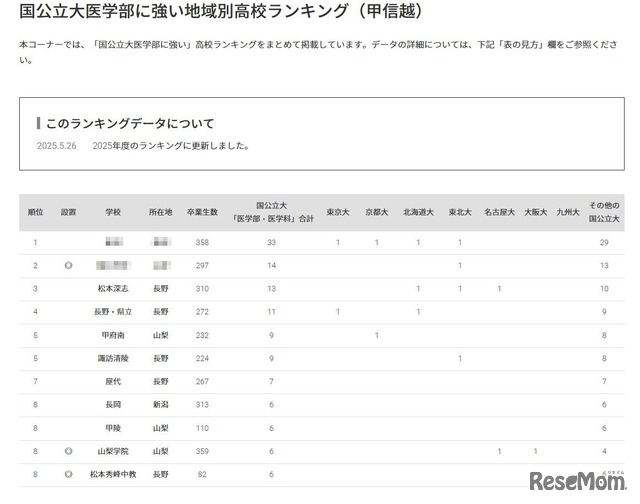Click the medical total 11 for 長野・県立

(271, 312)
